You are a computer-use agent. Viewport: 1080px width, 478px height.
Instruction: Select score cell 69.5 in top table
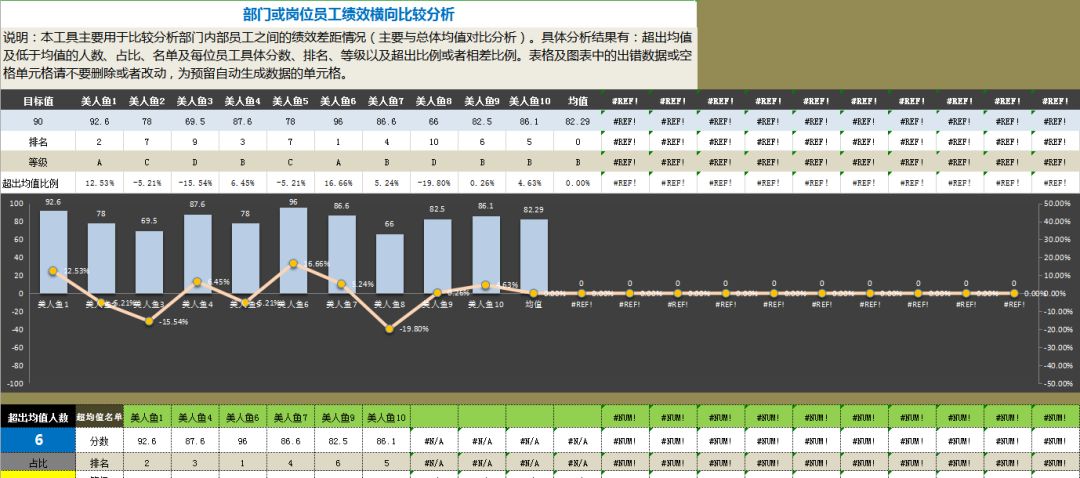195,121
